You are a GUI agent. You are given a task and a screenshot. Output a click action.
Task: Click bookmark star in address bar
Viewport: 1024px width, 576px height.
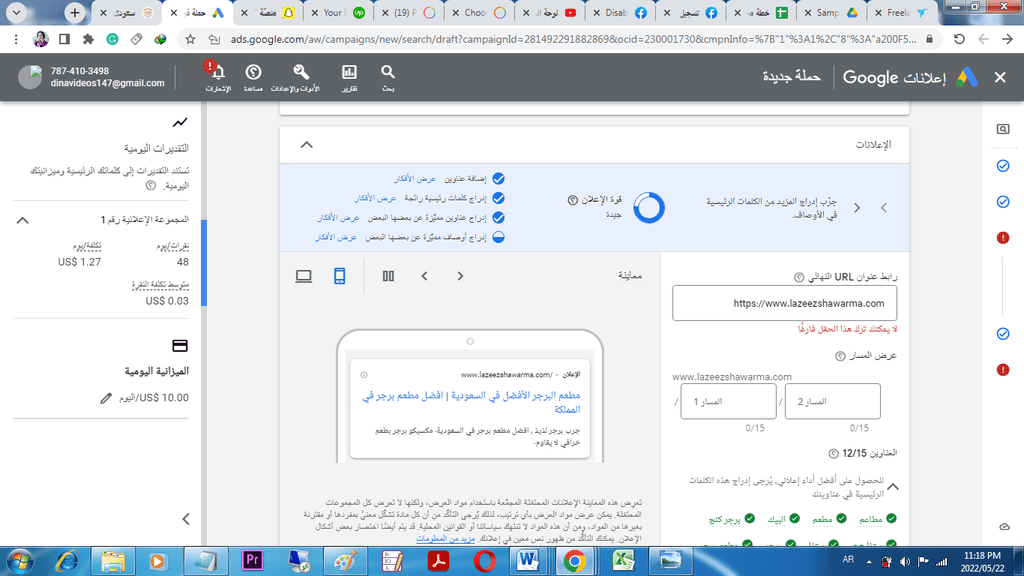pos(190,39)
